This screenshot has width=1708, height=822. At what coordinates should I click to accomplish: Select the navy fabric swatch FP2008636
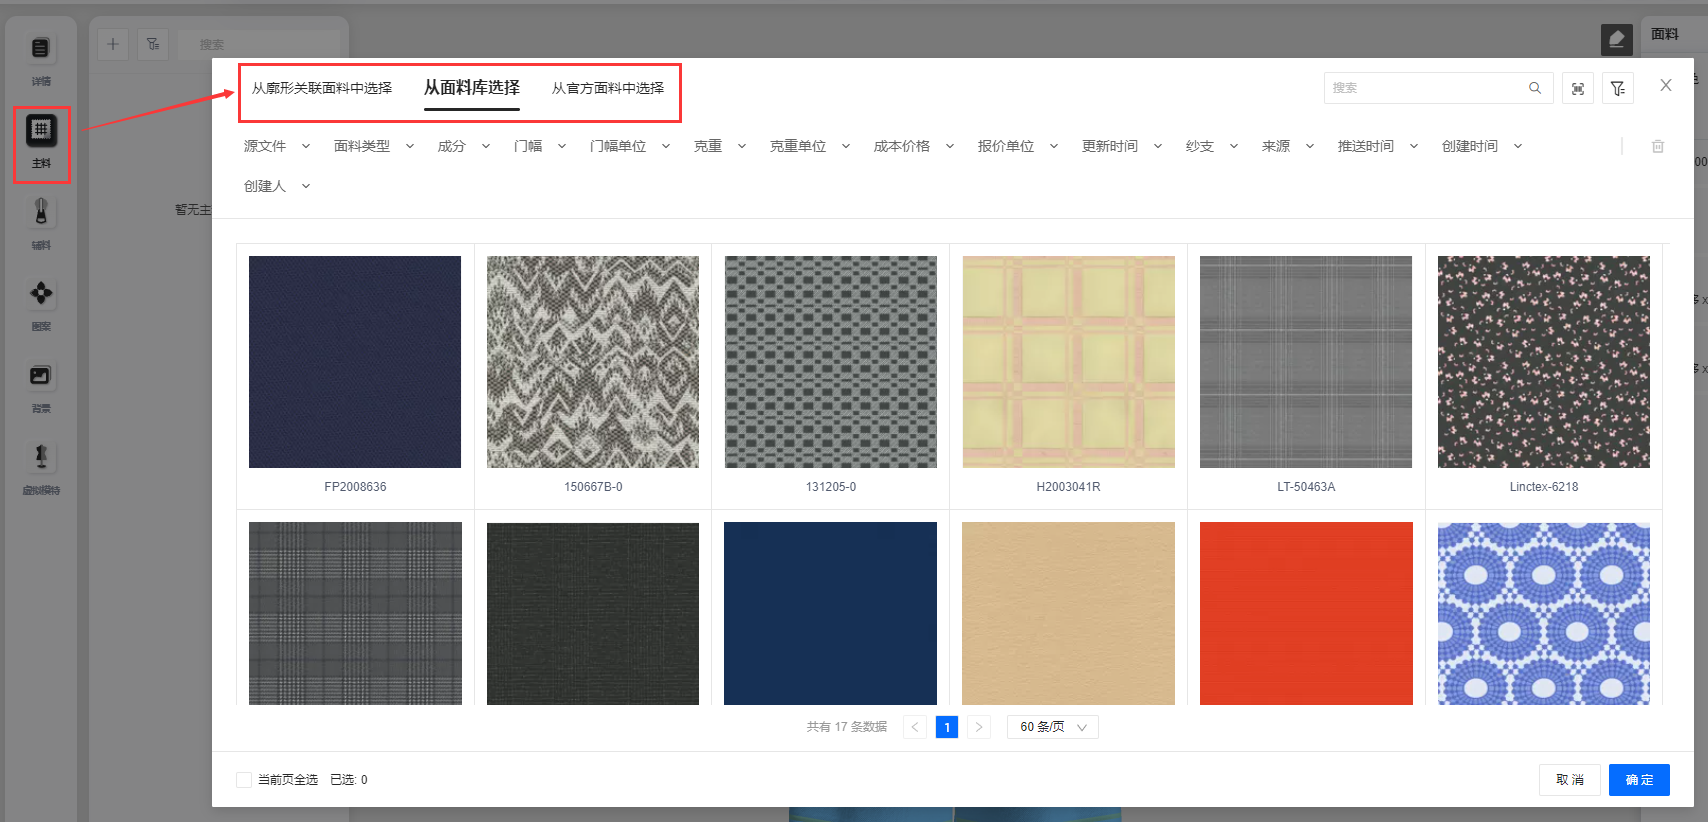coord(355,362)
